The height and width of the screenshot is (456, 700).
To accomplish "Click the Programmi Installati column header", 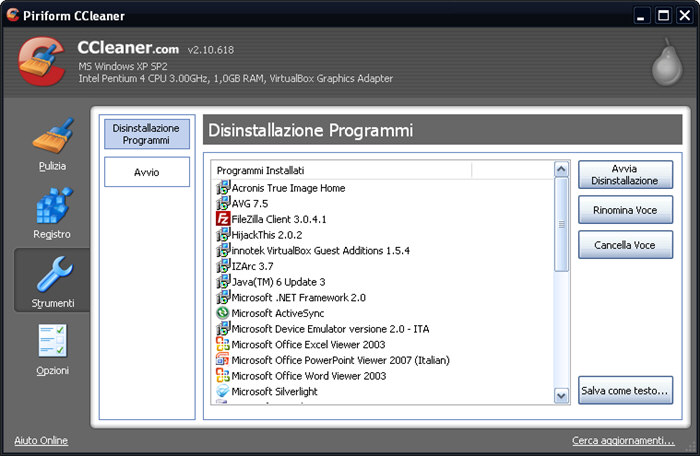I will [x=342, y=171].
